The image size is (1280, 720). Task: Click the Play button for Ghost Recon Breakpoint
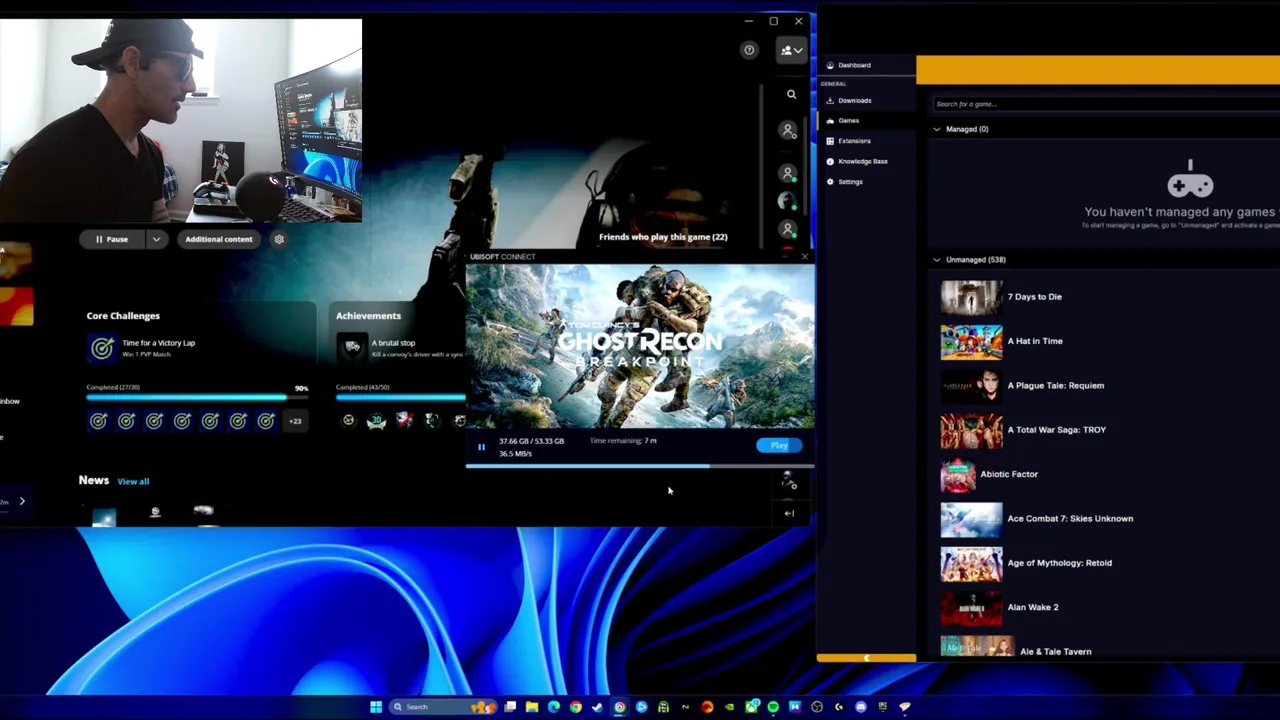(779, 445)
